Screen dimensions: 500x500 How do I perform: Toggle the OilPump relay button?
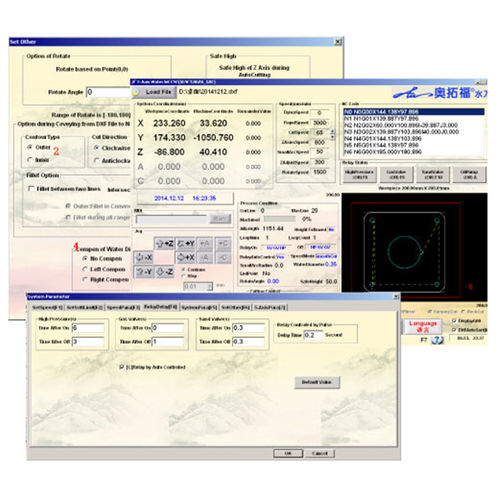(469, 175)
